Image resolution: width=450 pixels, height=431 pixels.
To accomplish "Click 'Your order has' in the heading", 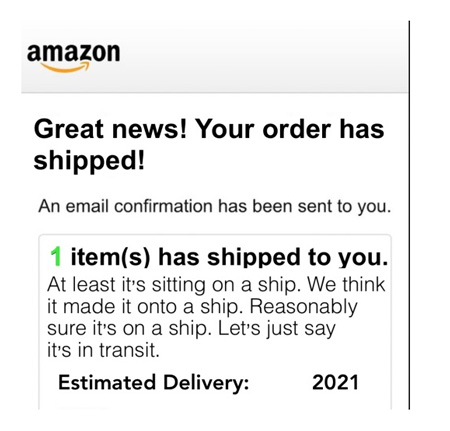I will coord(290,129).
